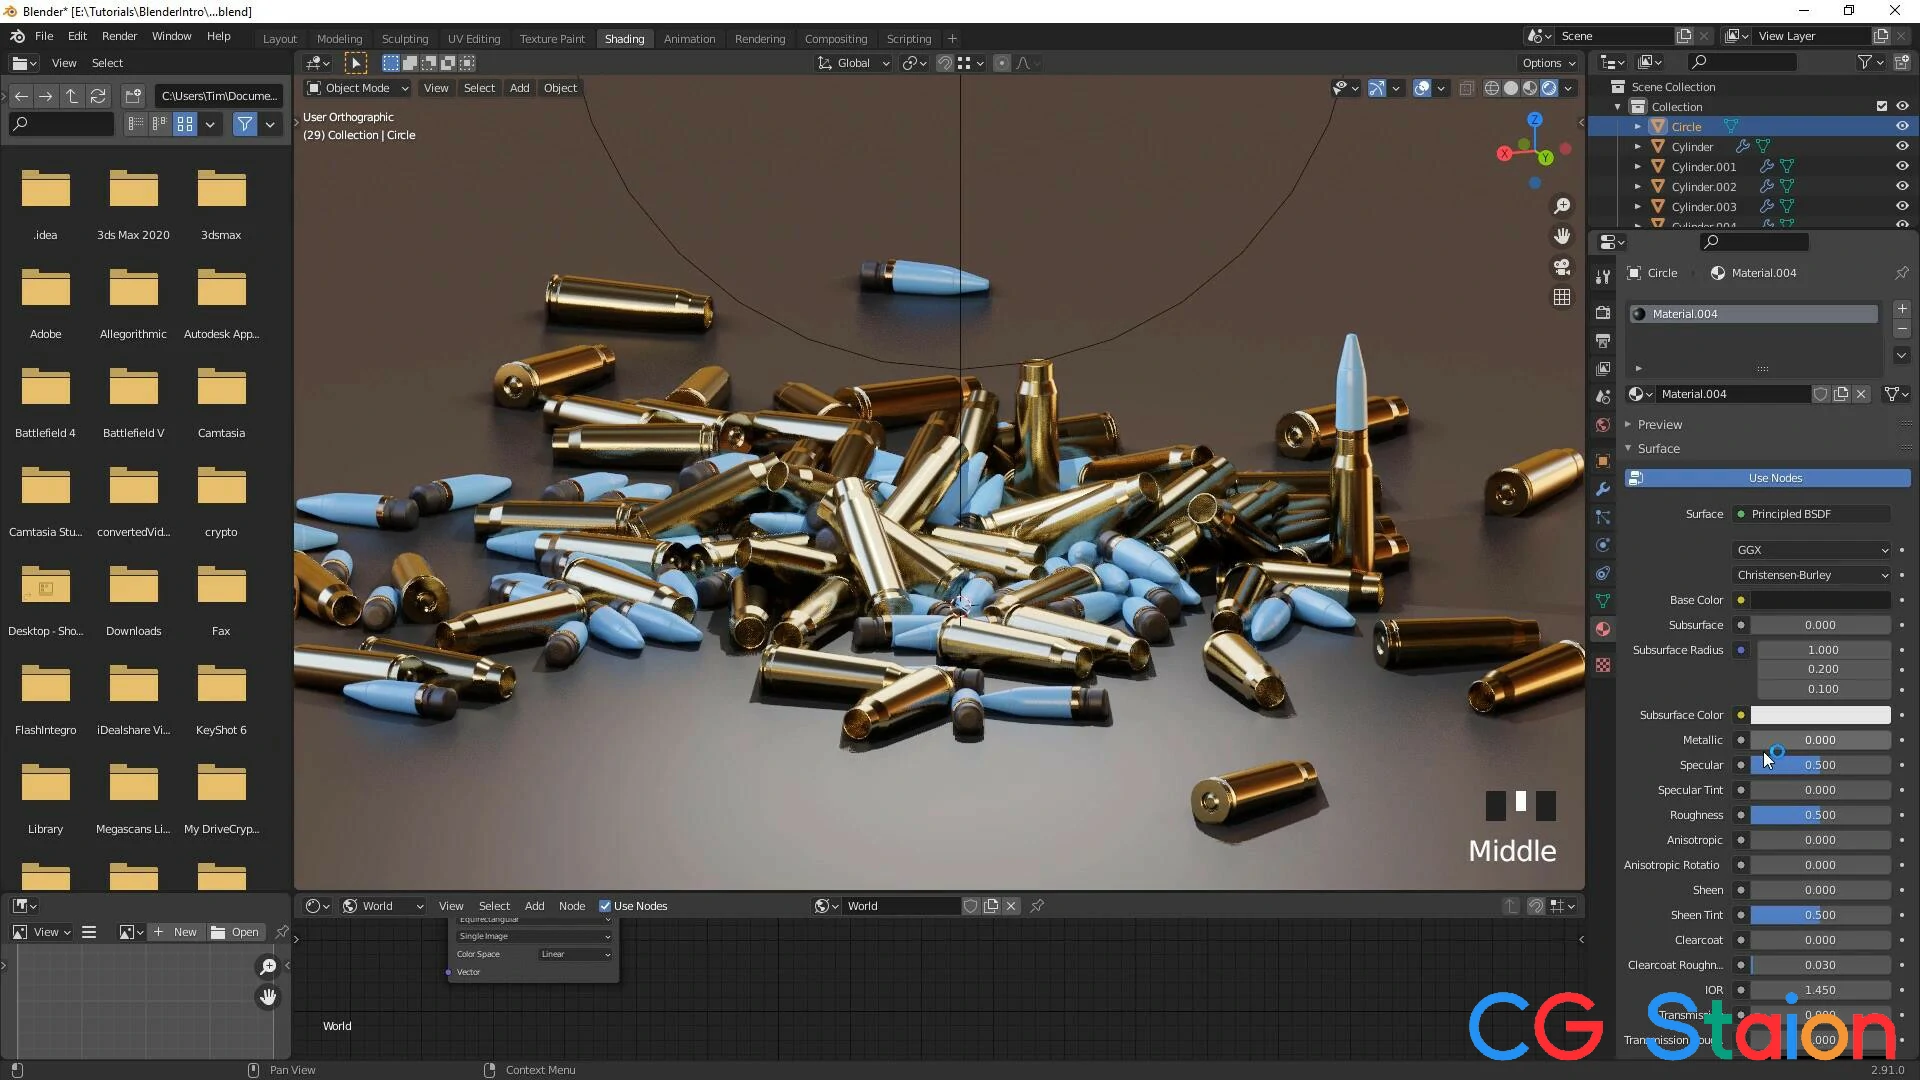The image size is (1920, 1080).
Task: Click the Roughness value slider
Action: (1820, 815)
